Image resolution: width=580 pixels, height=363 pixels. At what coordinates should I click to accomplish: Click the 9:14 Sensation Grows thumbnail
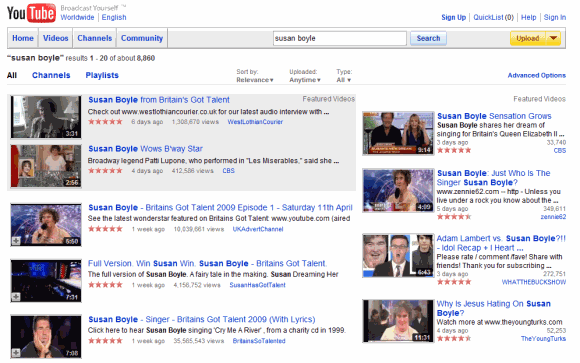pos(398,133)
